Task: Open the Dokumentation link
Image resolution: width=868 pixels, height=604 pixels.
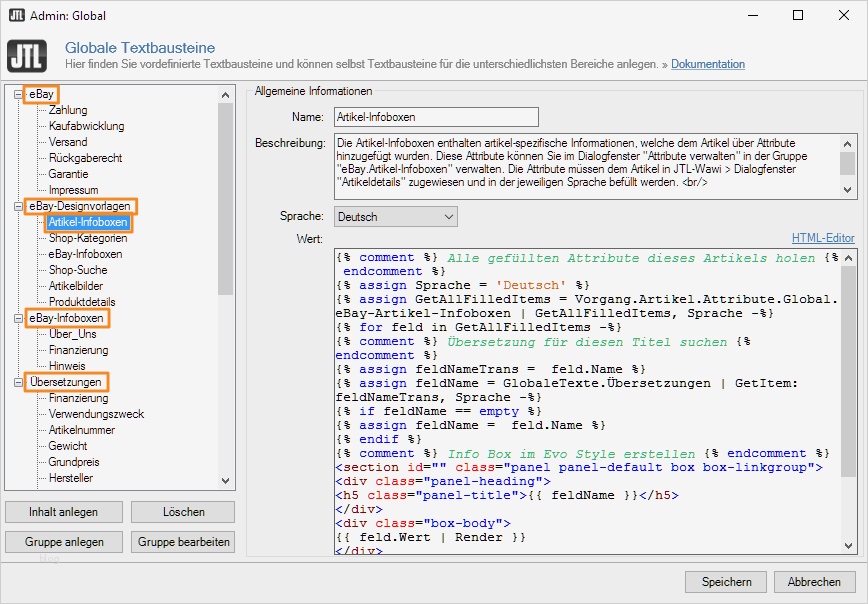Action: click(x=708, y=64)
